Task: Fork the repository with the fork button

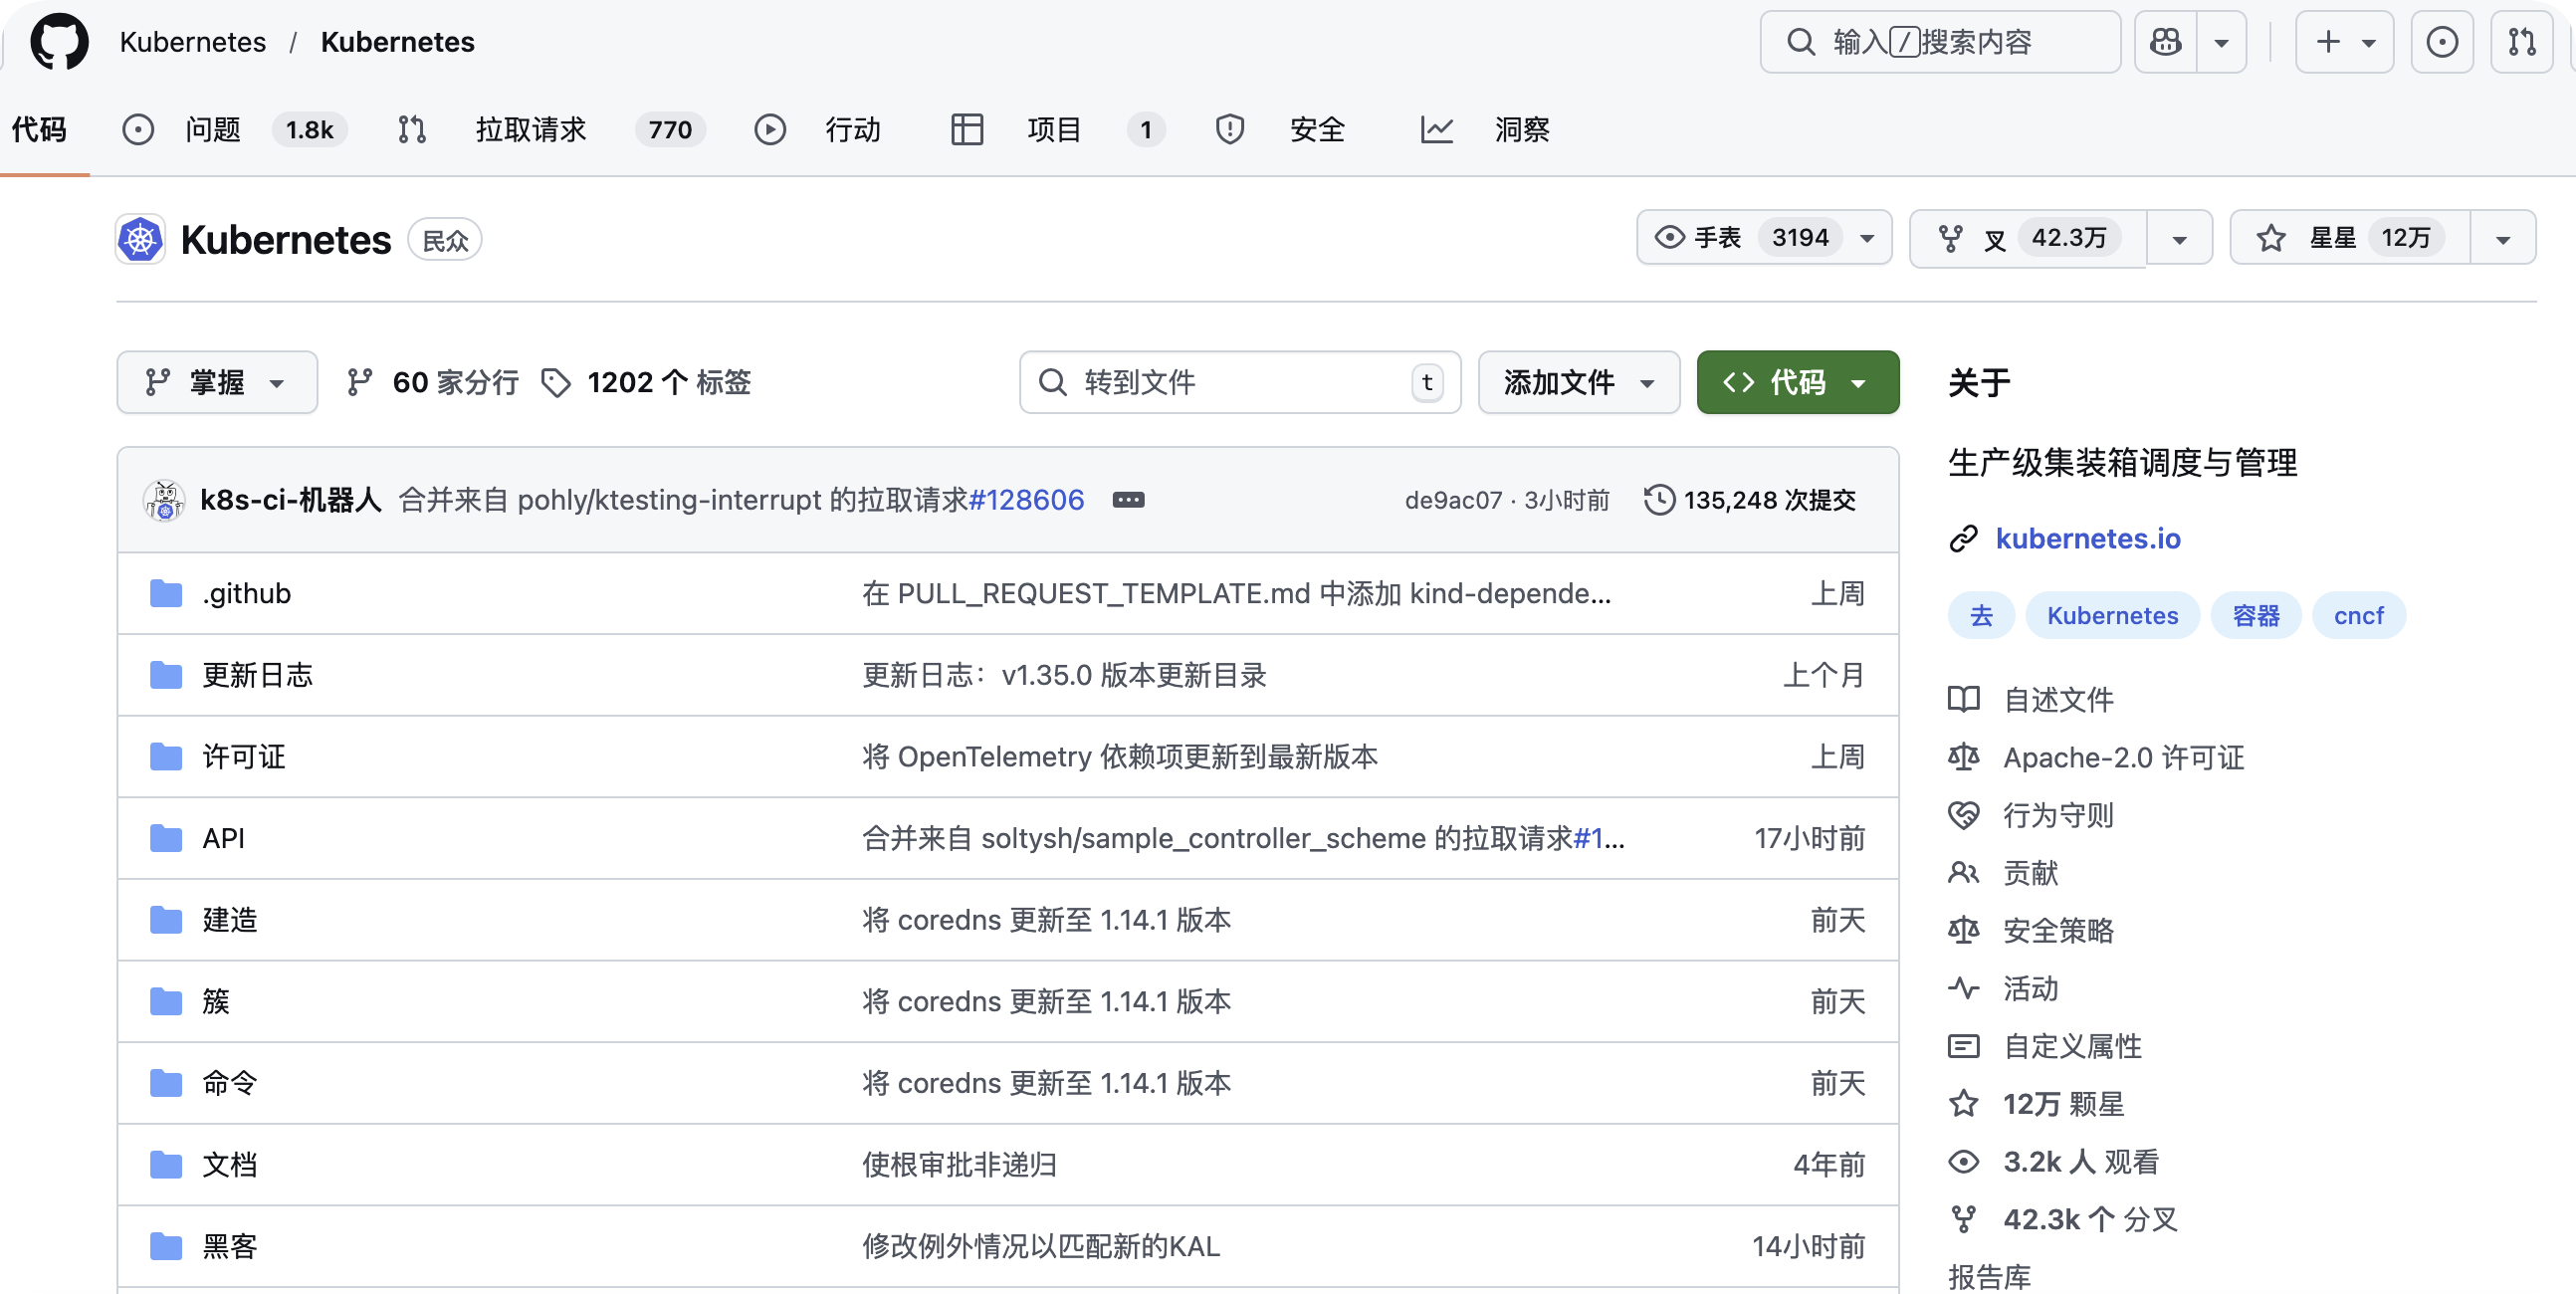Action: 2027,238
